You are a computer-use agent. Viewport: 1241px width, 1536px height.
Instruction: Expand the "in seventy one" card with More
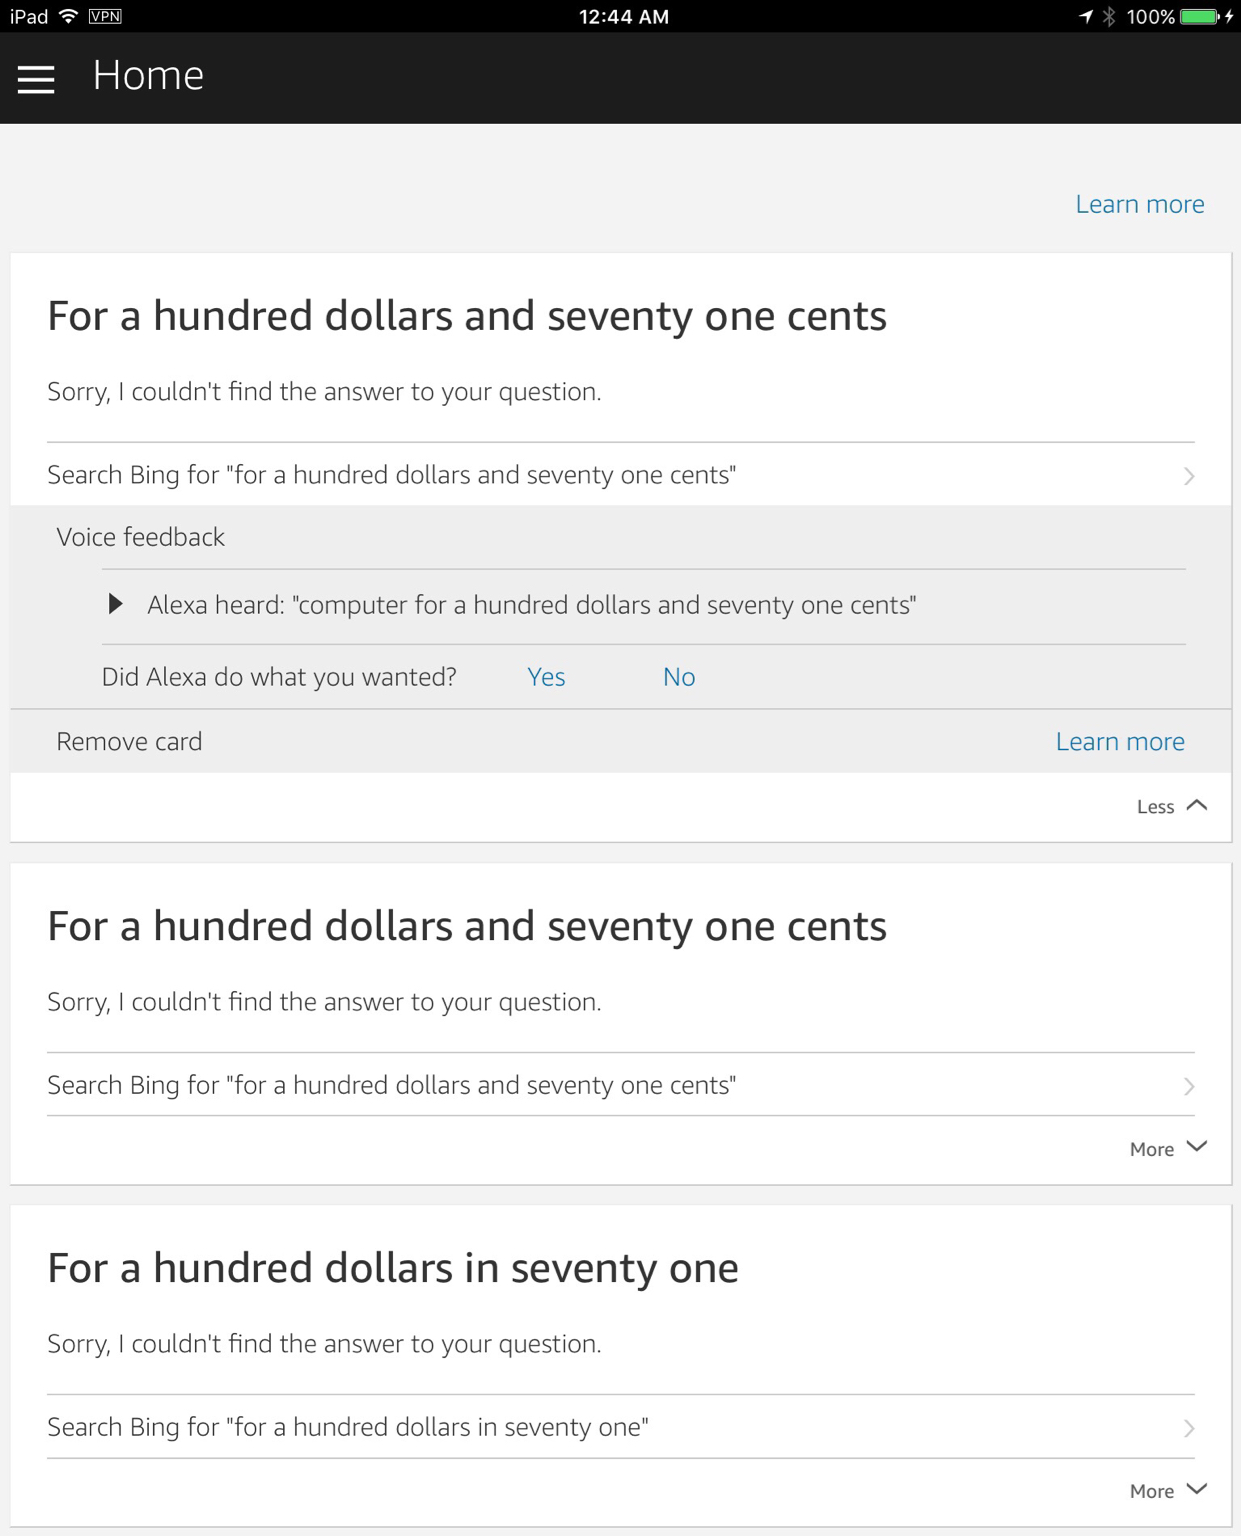point(1168,1491)
